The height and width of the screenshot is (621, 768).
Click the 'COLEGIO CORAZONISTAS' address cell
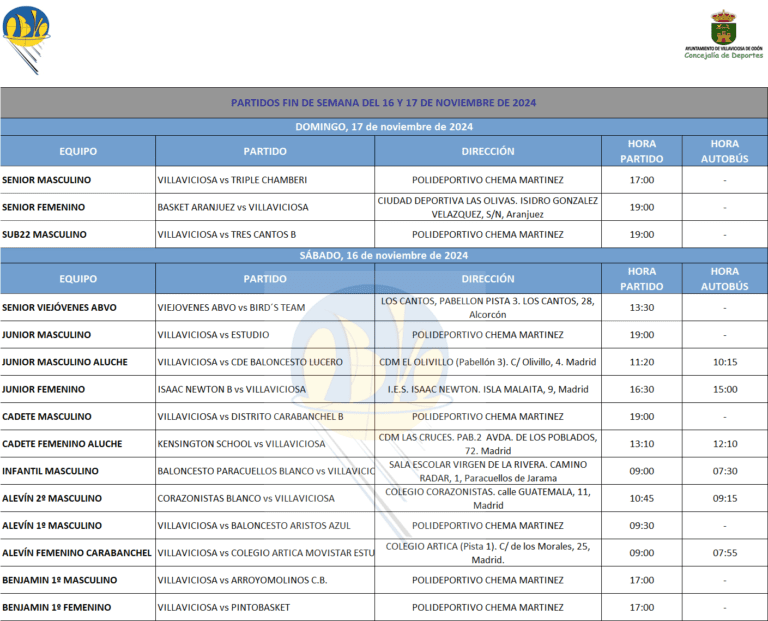(488, 499)
